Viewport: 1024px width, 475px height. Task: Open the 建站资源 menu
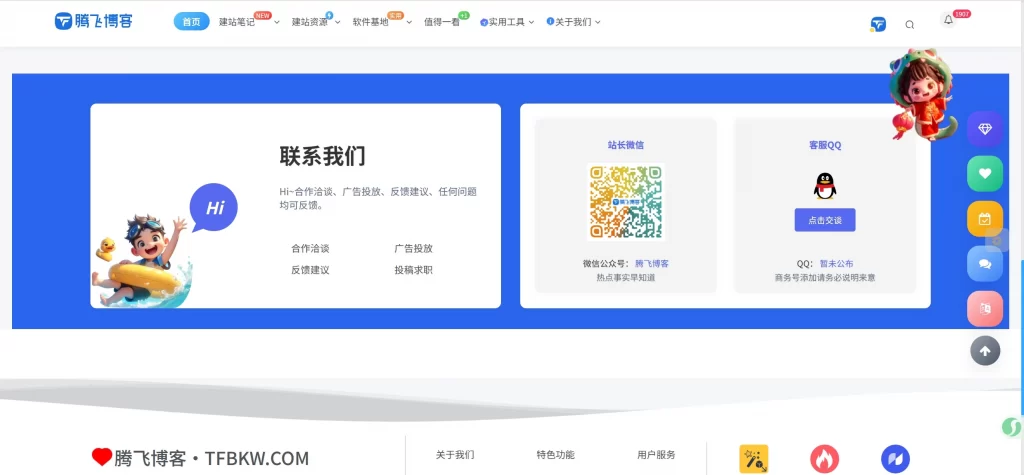point(310,22)
